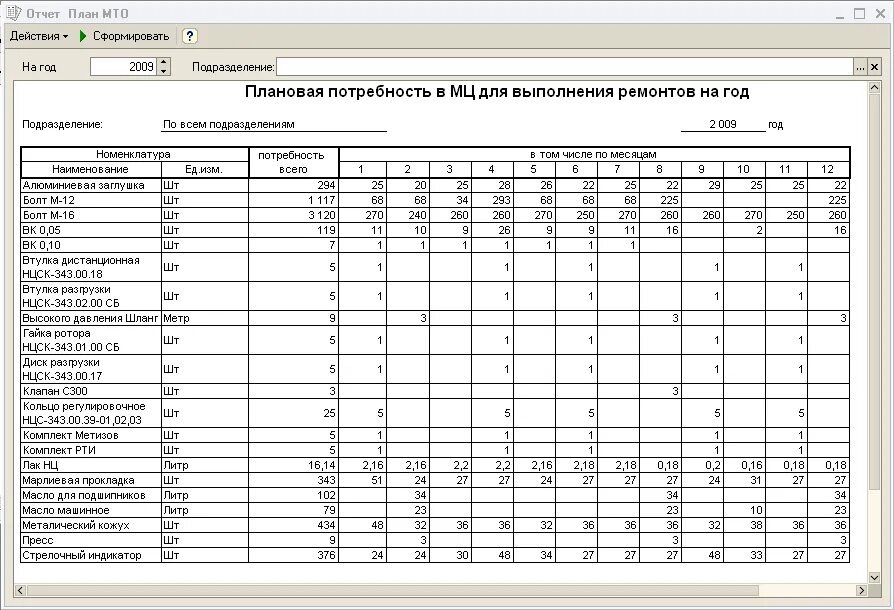The width and height of the screenshot is (894, 610).
Task: Select Гайка ротора НЦСК-343.01.00 СБ cell
Action: point(91,340)
